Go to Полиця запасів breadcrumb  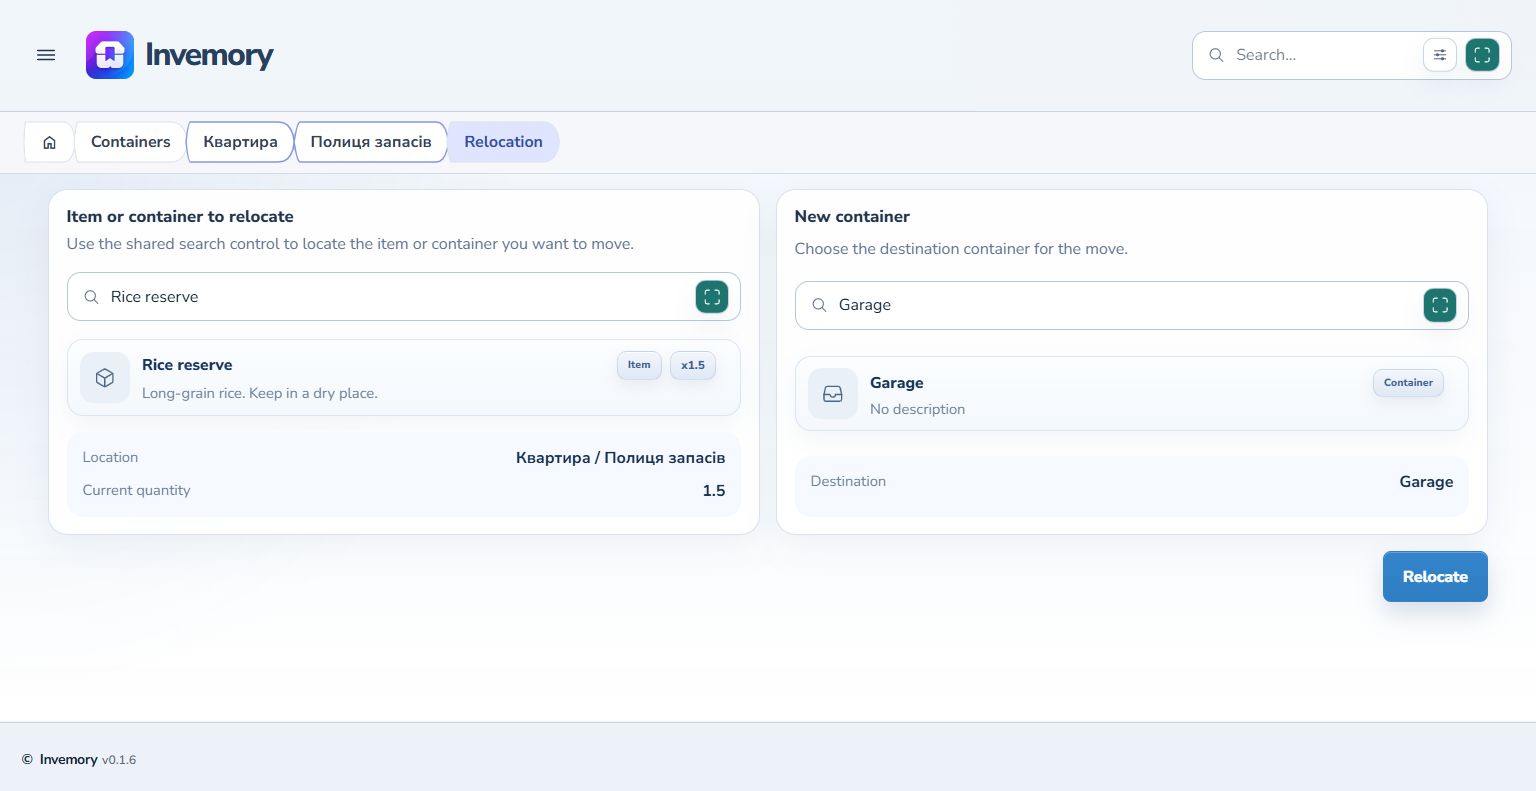point(371,142)
